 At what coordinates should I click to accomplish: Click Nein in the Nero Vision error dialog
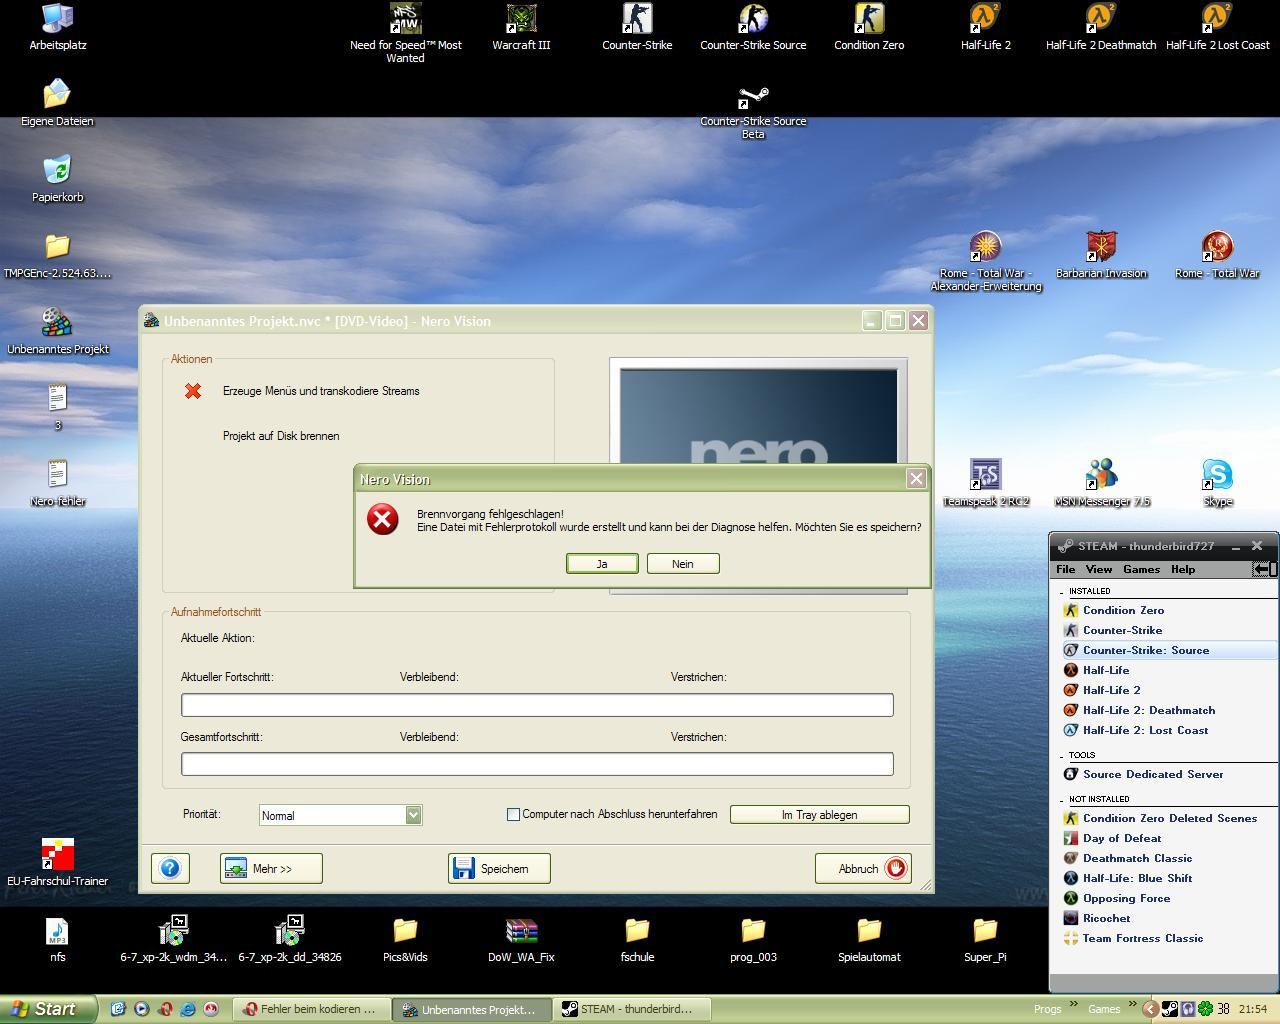click(x=683, y=564)
